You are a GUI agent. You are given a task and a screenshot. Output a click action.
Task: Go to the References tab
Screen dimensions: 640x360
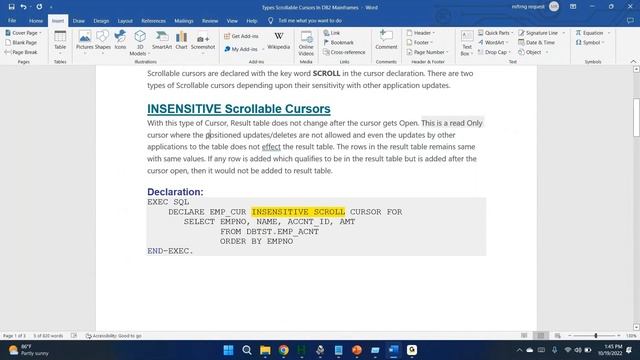153,20
